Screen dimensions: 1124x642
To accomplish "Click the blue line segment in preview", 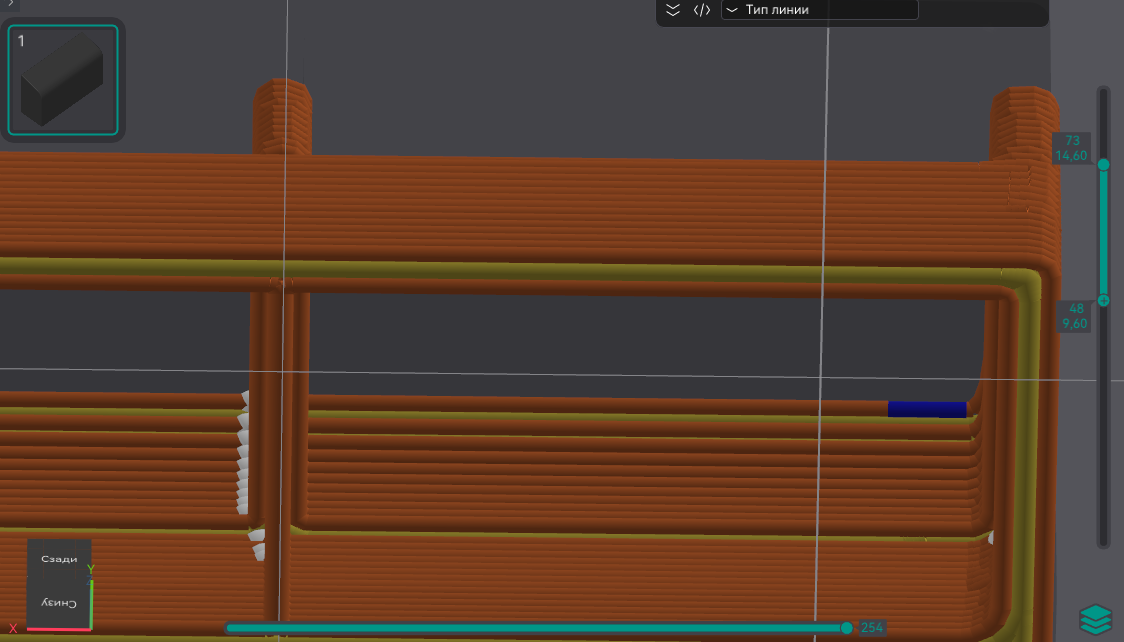I will pos(927,409).
